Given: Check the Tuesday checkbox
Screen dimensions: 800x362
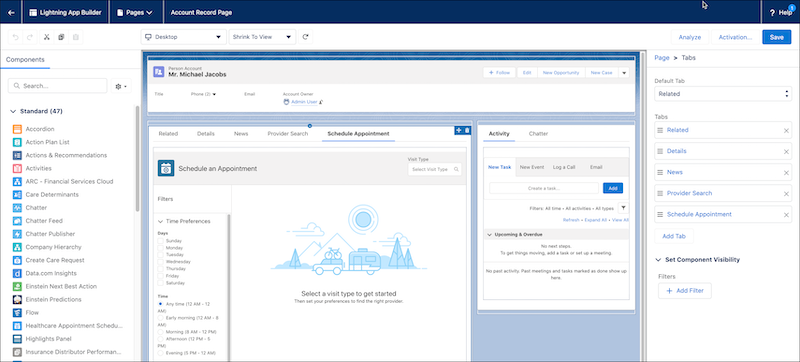Looking at the screenshot, I should [x=161, y=254].
